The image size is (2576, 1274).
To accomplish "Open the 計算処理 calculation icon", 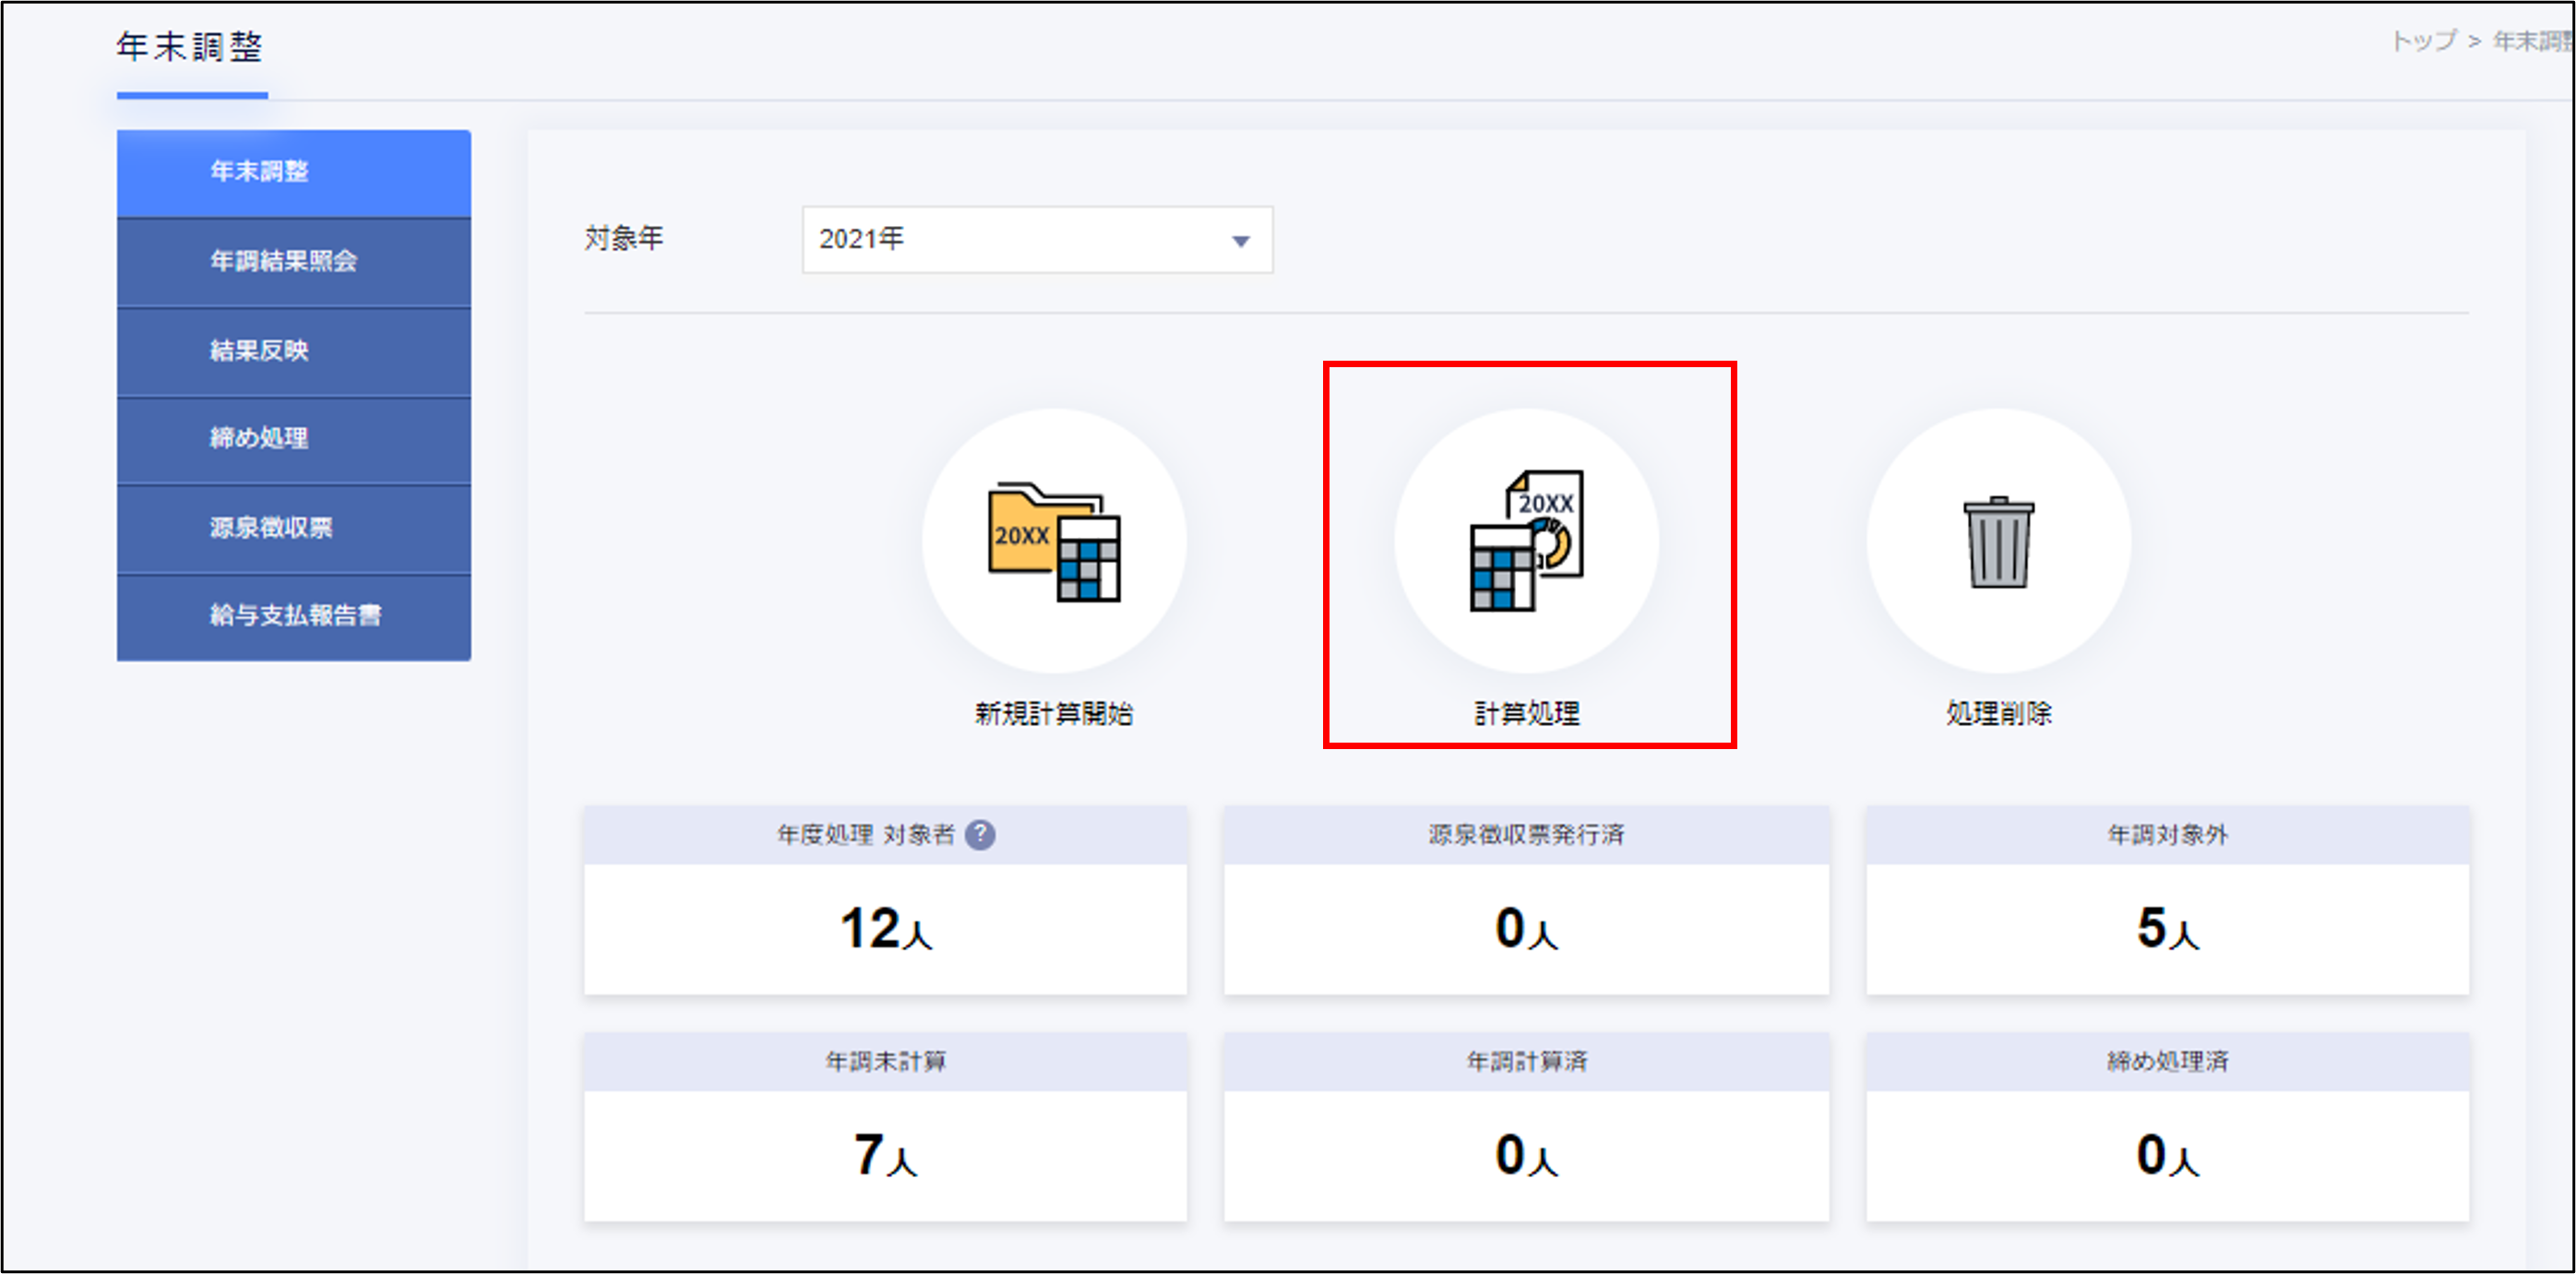I will click(1526, 541).
